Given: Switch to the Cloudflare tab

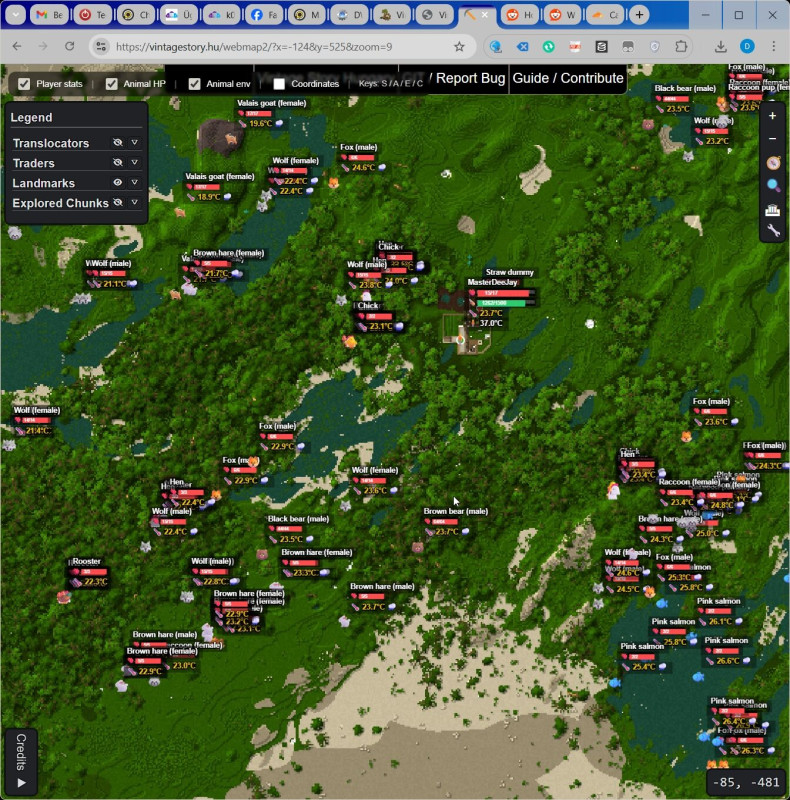Looking at the screenshot, I should click(x=605, y=15).
